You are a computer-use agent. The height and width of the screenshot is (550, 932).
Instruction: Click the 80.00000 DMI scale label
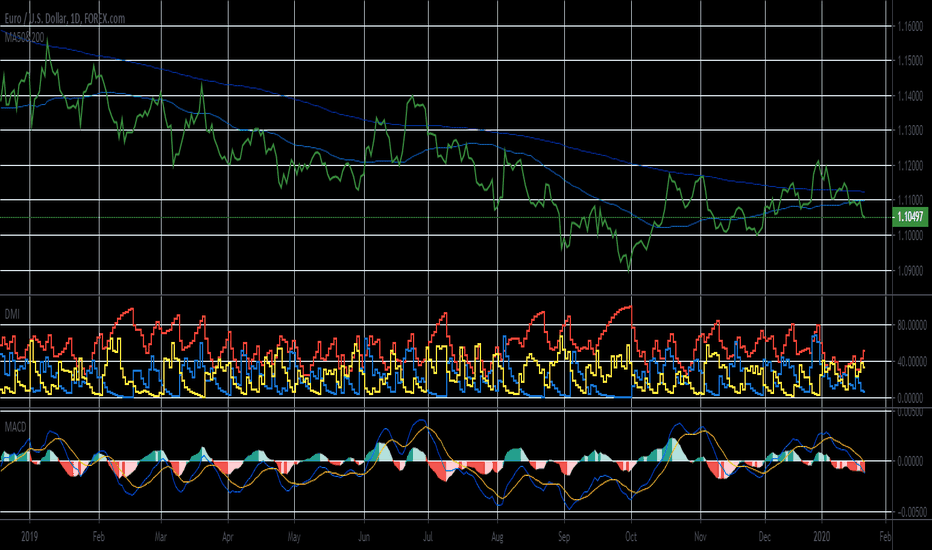click(x=911, y=324)
